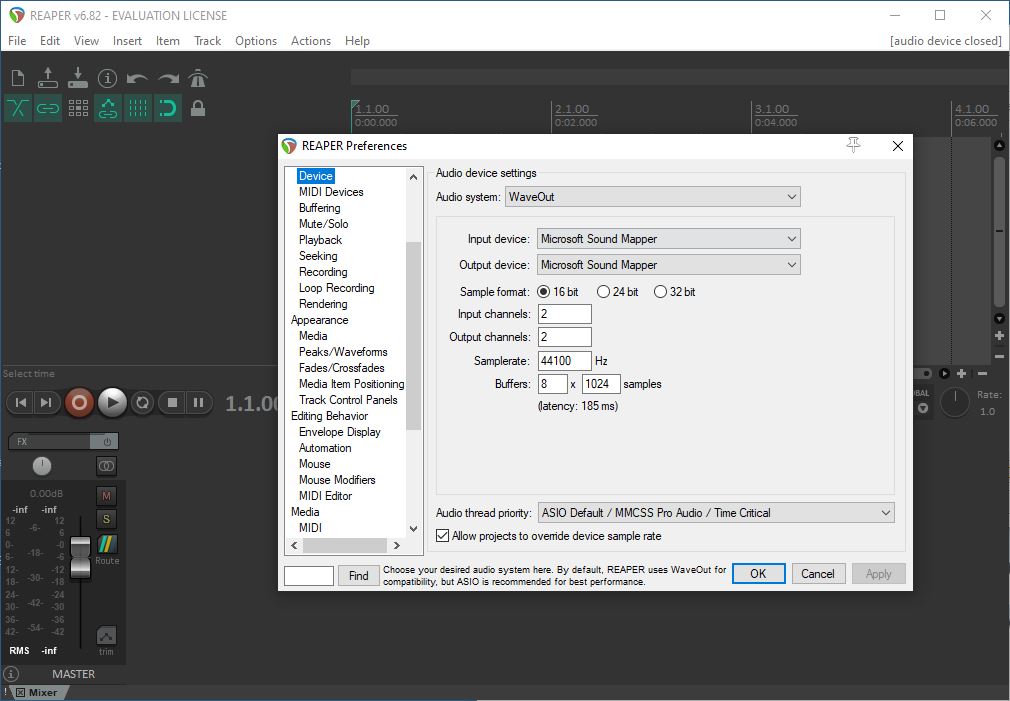Click the info icon beside the MASTER label

[x=11, y=674]
